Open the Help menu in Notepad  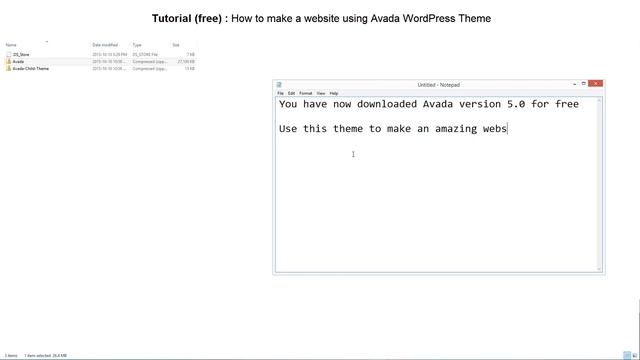pyautogui.click(x=334, y=93)
